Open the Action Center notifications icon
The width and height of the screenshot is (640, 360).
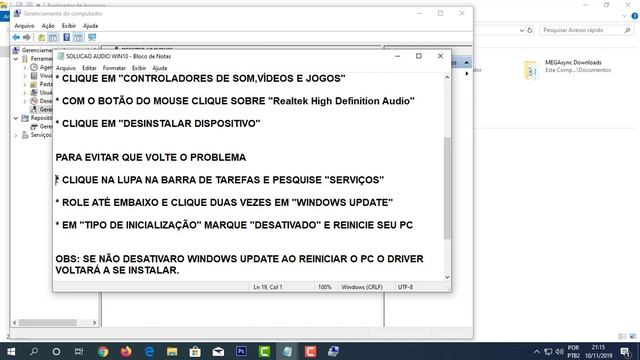point(625,351)
